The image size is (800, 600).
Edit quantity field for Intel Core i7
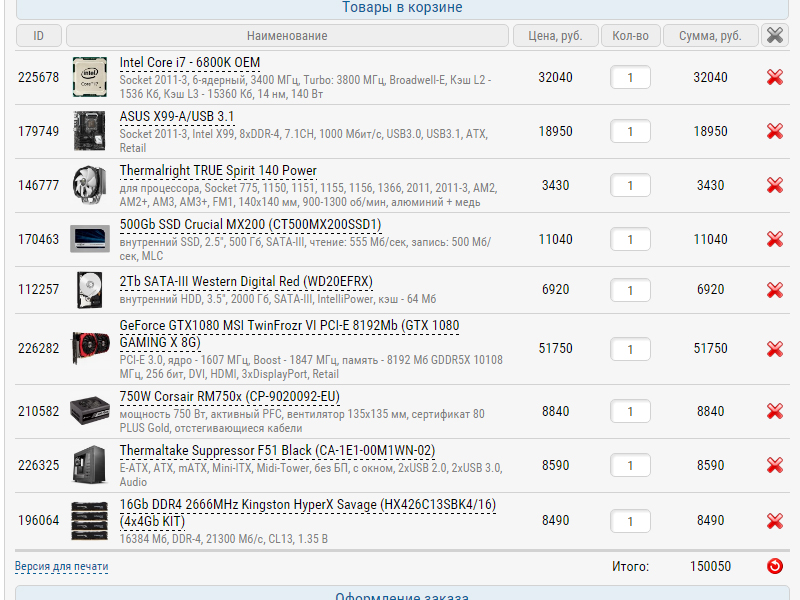[x=630, y=78]
